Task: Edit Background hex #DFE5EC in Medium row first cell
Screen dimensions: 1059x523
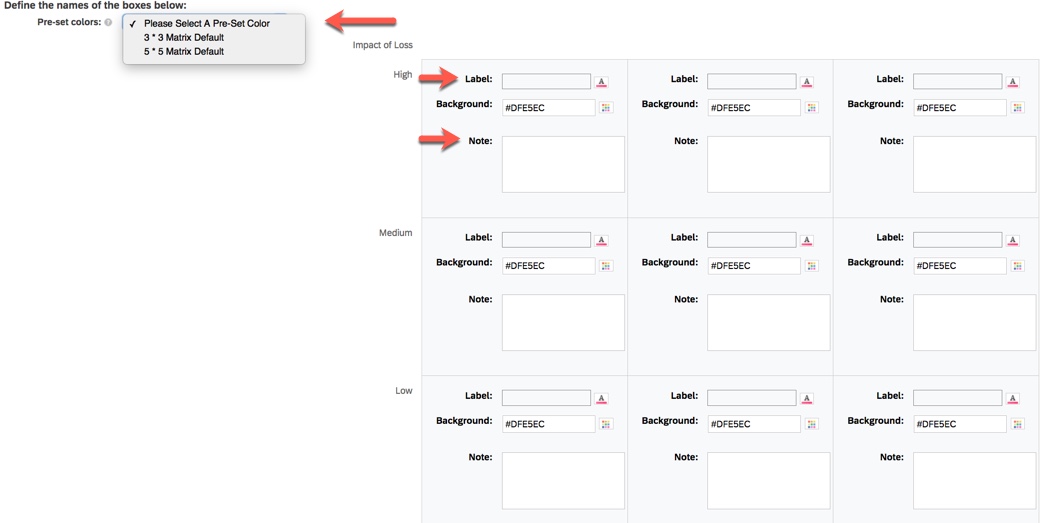Action: click(548, 266)
